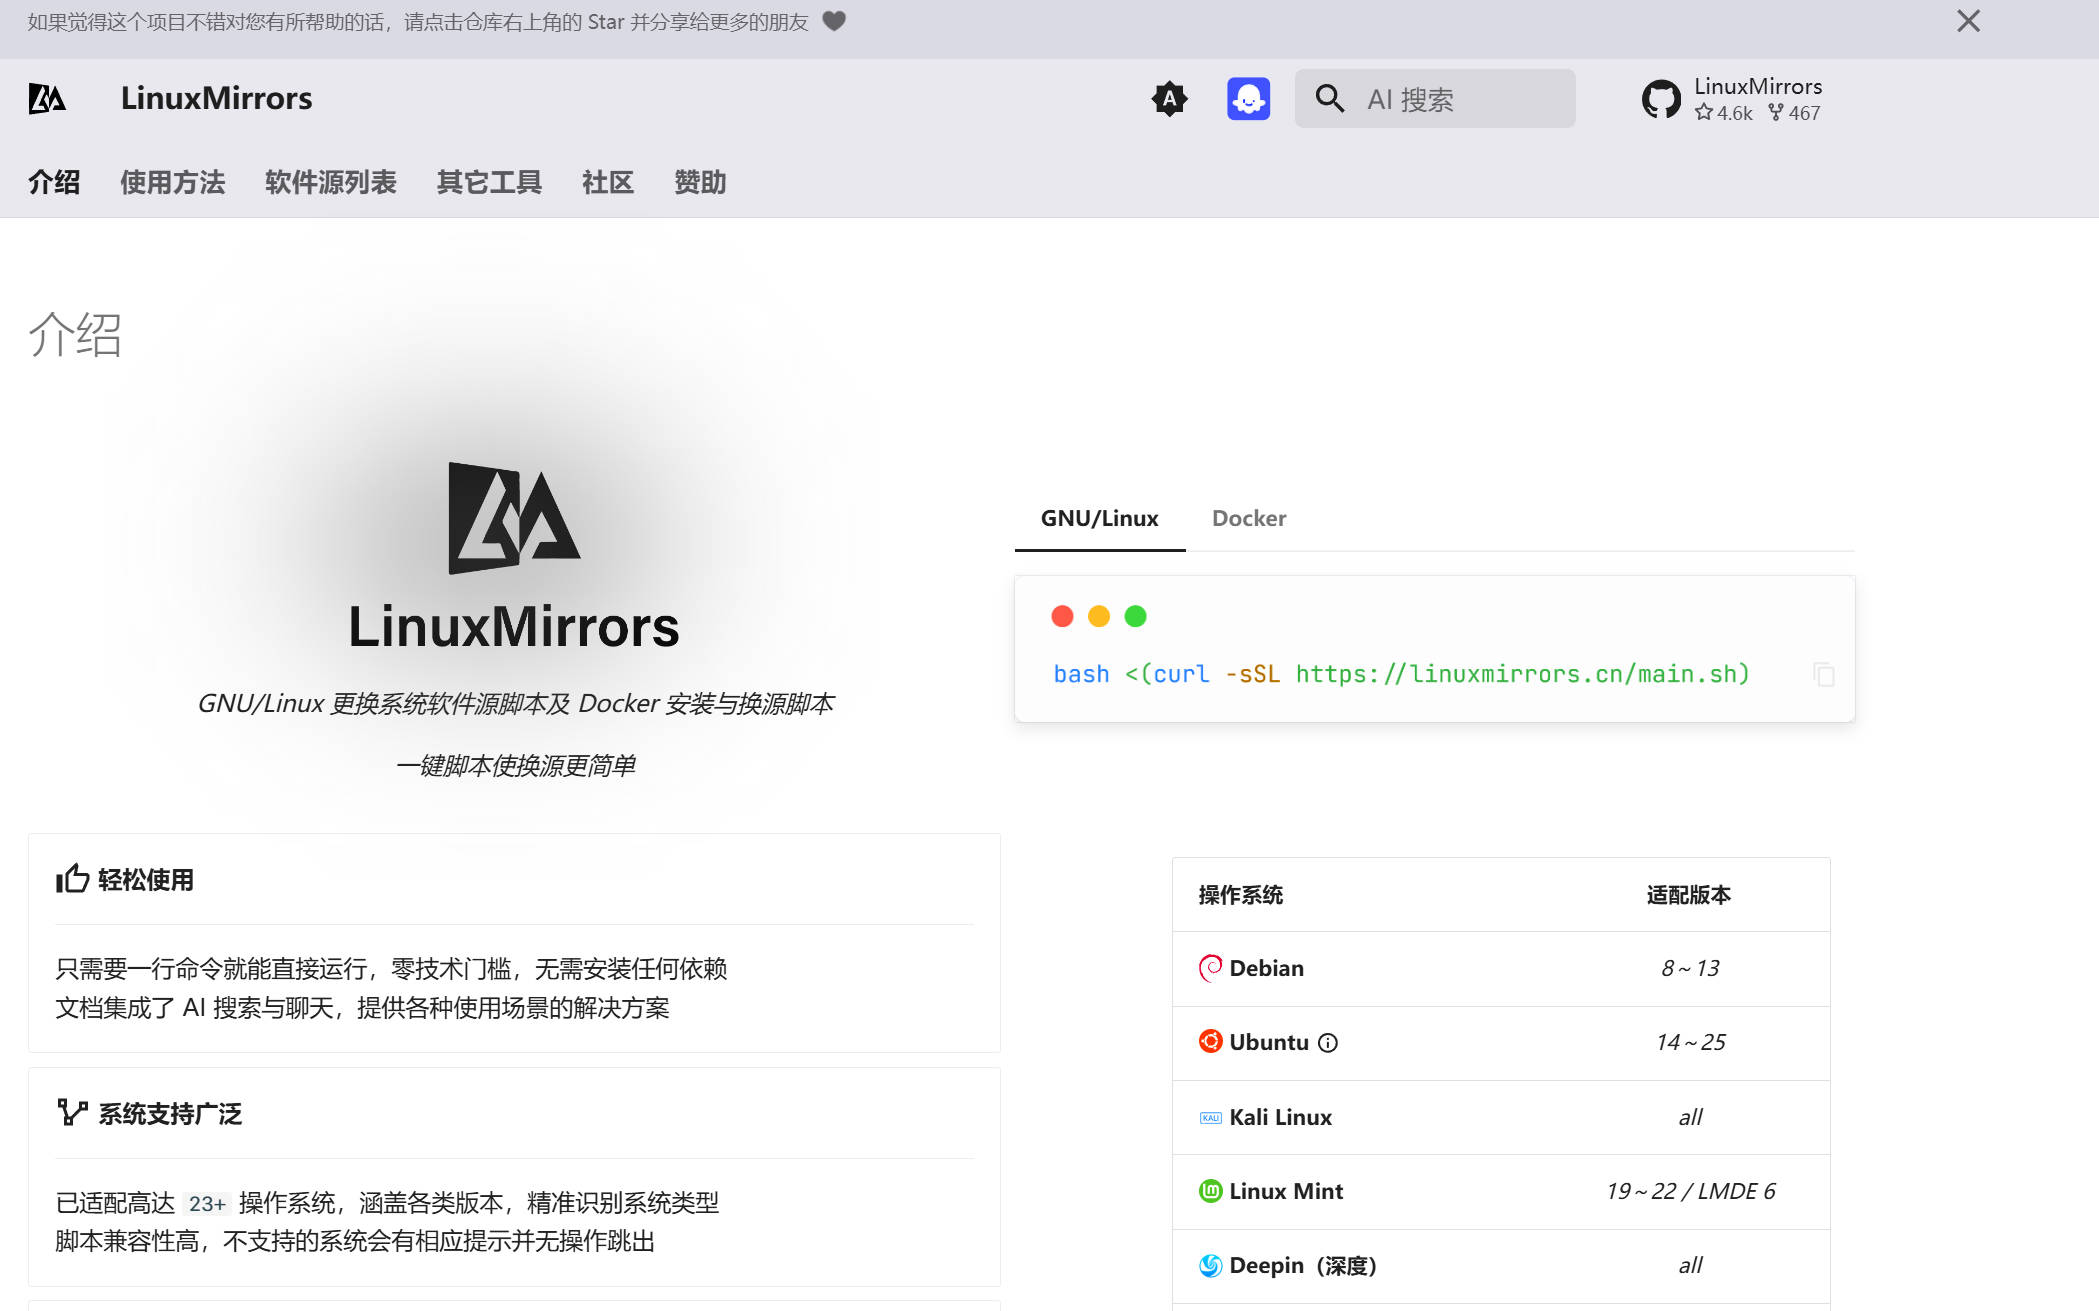Dismiss the Star announcement banner
The height and width of the screenshot is (1311, 2099).
[x=1968, y=22]
